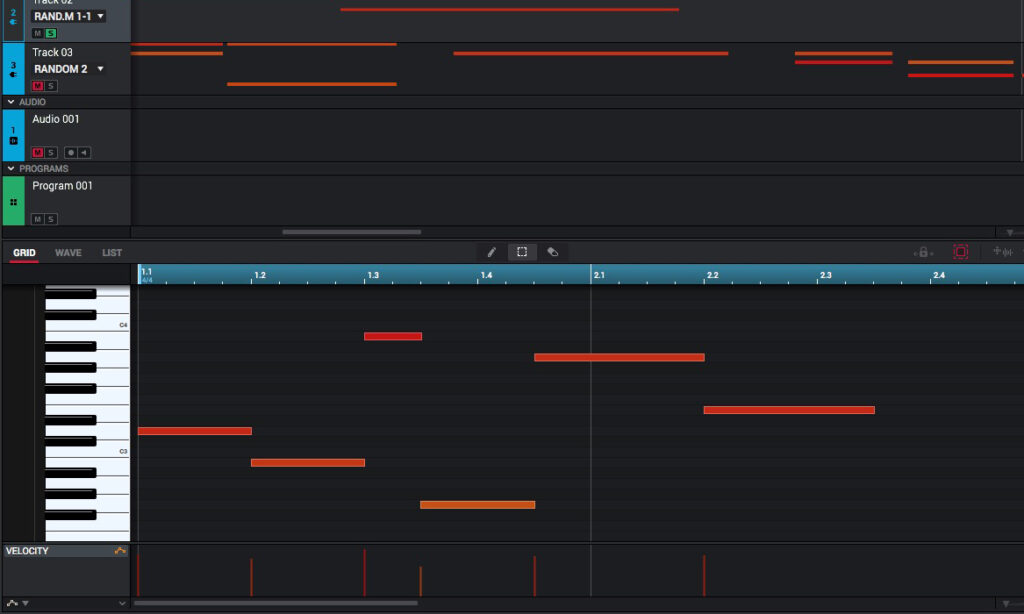This screenshot has height=614, width=1024.
Task: Click bar marker 1.2 on the ruler
Action: pyautogui.click(x=260, y=275)
